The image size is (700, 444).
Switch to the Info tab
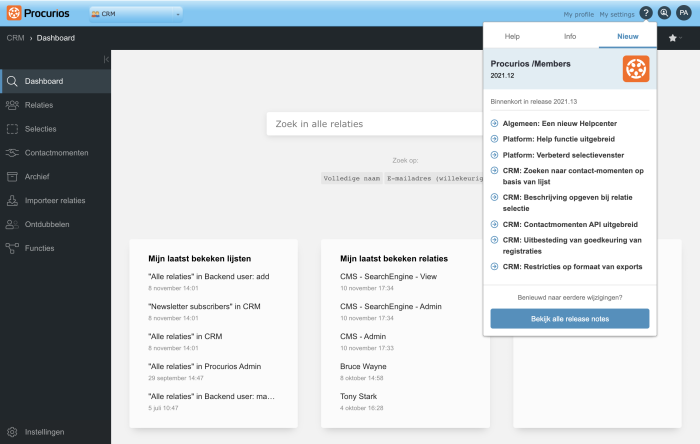pos(570,36)
